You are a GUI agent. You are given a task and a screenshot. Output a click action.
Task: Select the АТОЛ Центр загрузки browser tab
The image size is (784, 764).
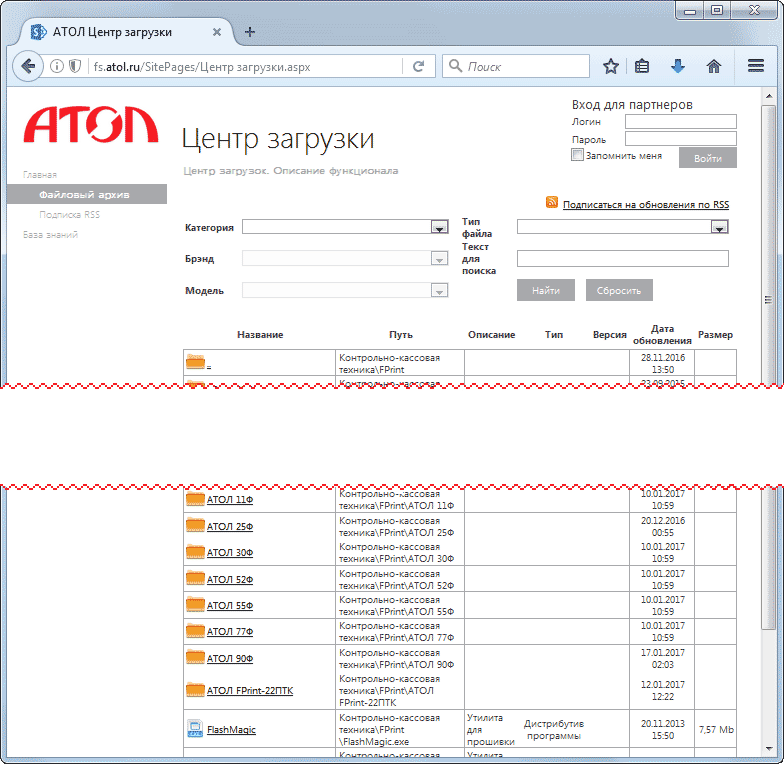click(x=126, y=32)
